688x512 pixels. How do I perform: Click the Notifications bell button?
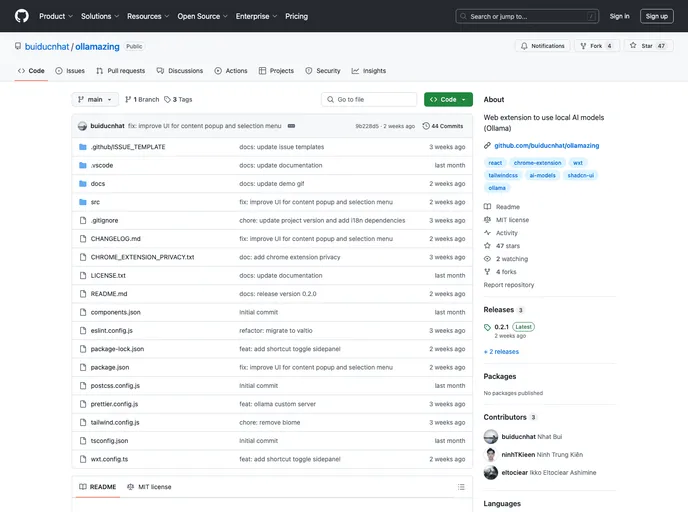click(x=542, y=46)
